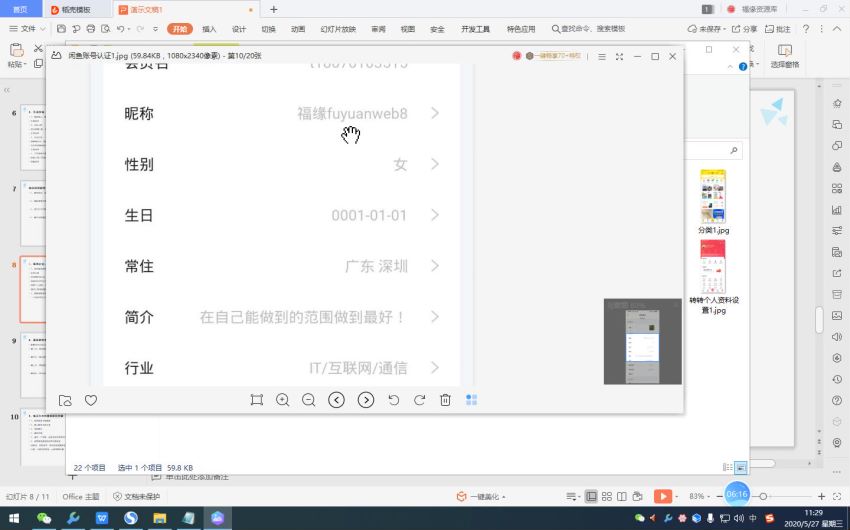This screenshot has height=530, width=850.
Task: Open the Windows Start menu
Action: tap(14, 519)
